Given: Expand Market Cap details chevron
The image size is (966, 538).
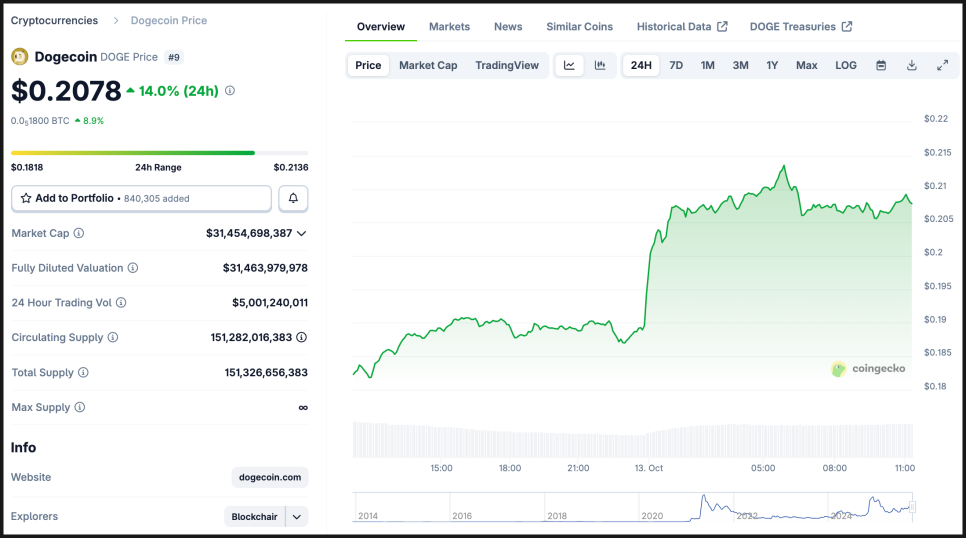Looking at the screenshot, I should (x=302, y=233).
